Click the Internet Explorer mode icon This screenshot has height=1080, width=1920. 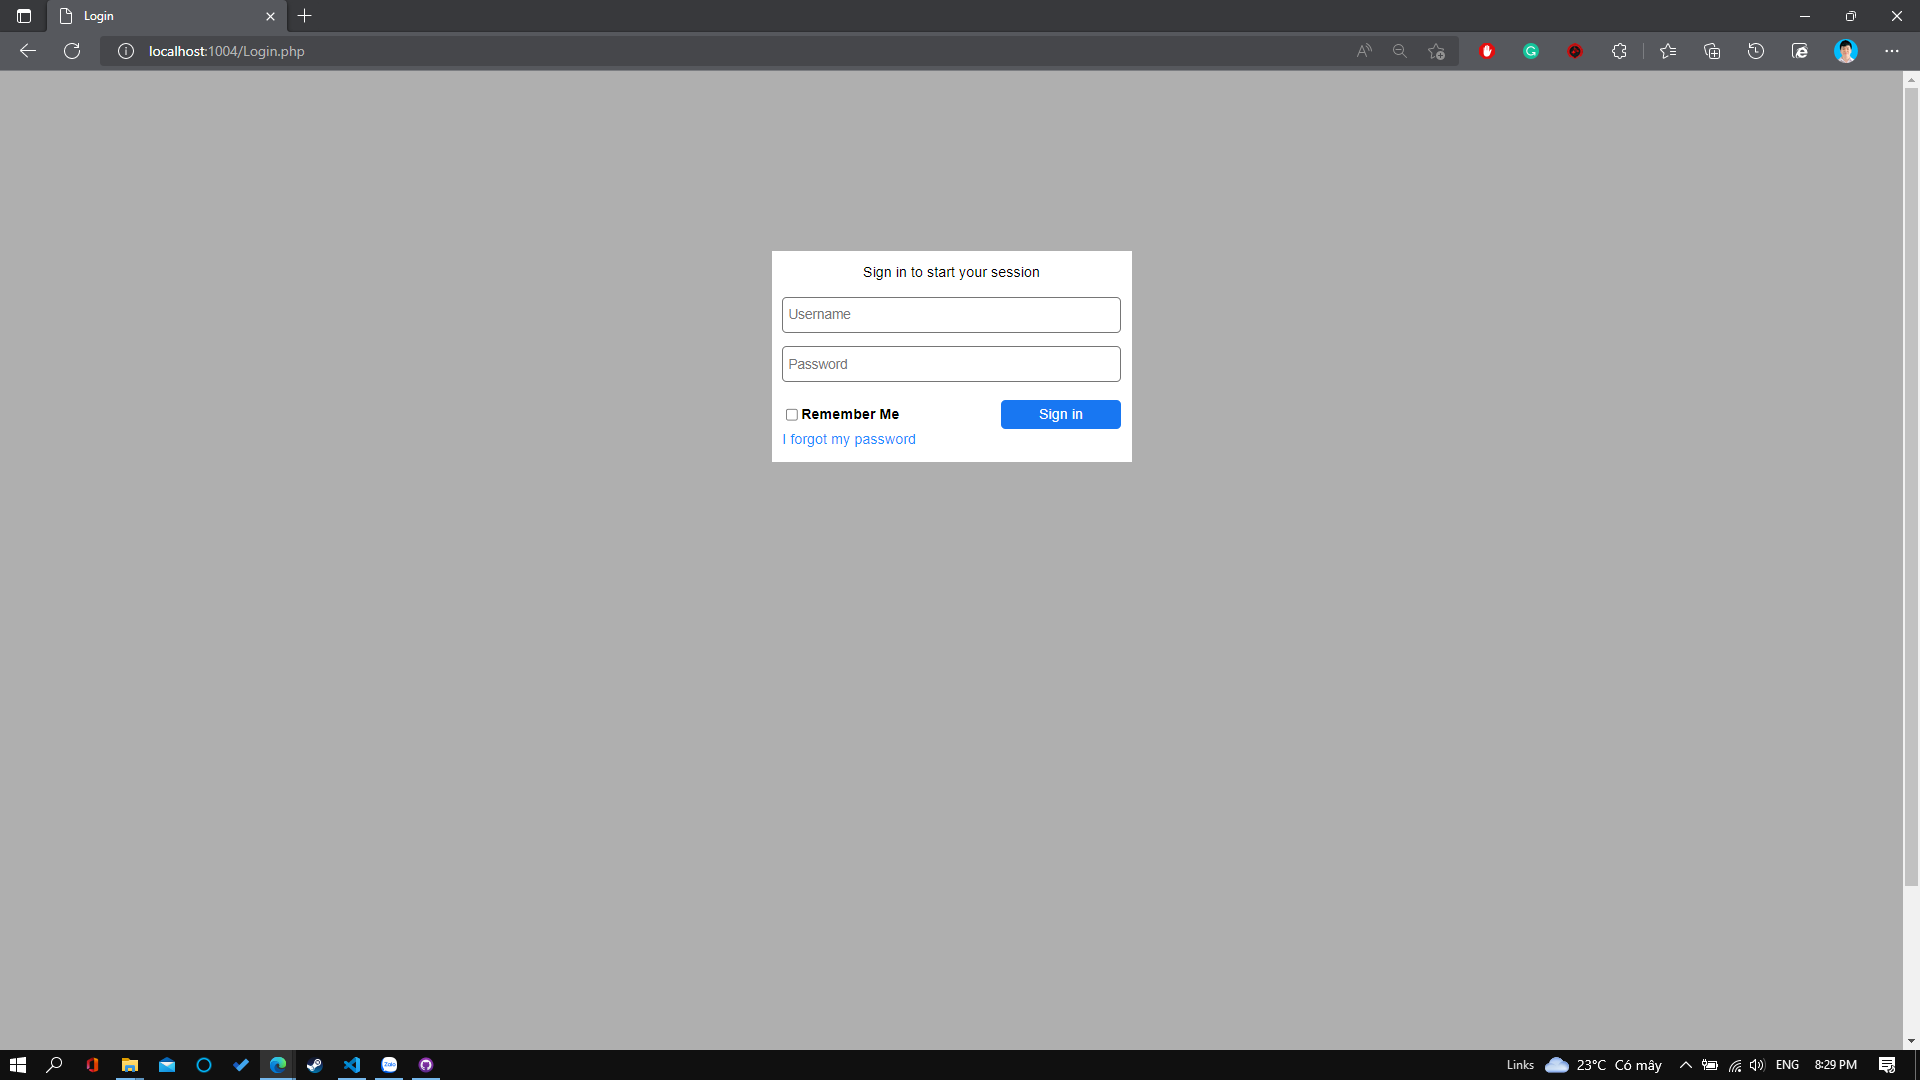pos(1800,51)
